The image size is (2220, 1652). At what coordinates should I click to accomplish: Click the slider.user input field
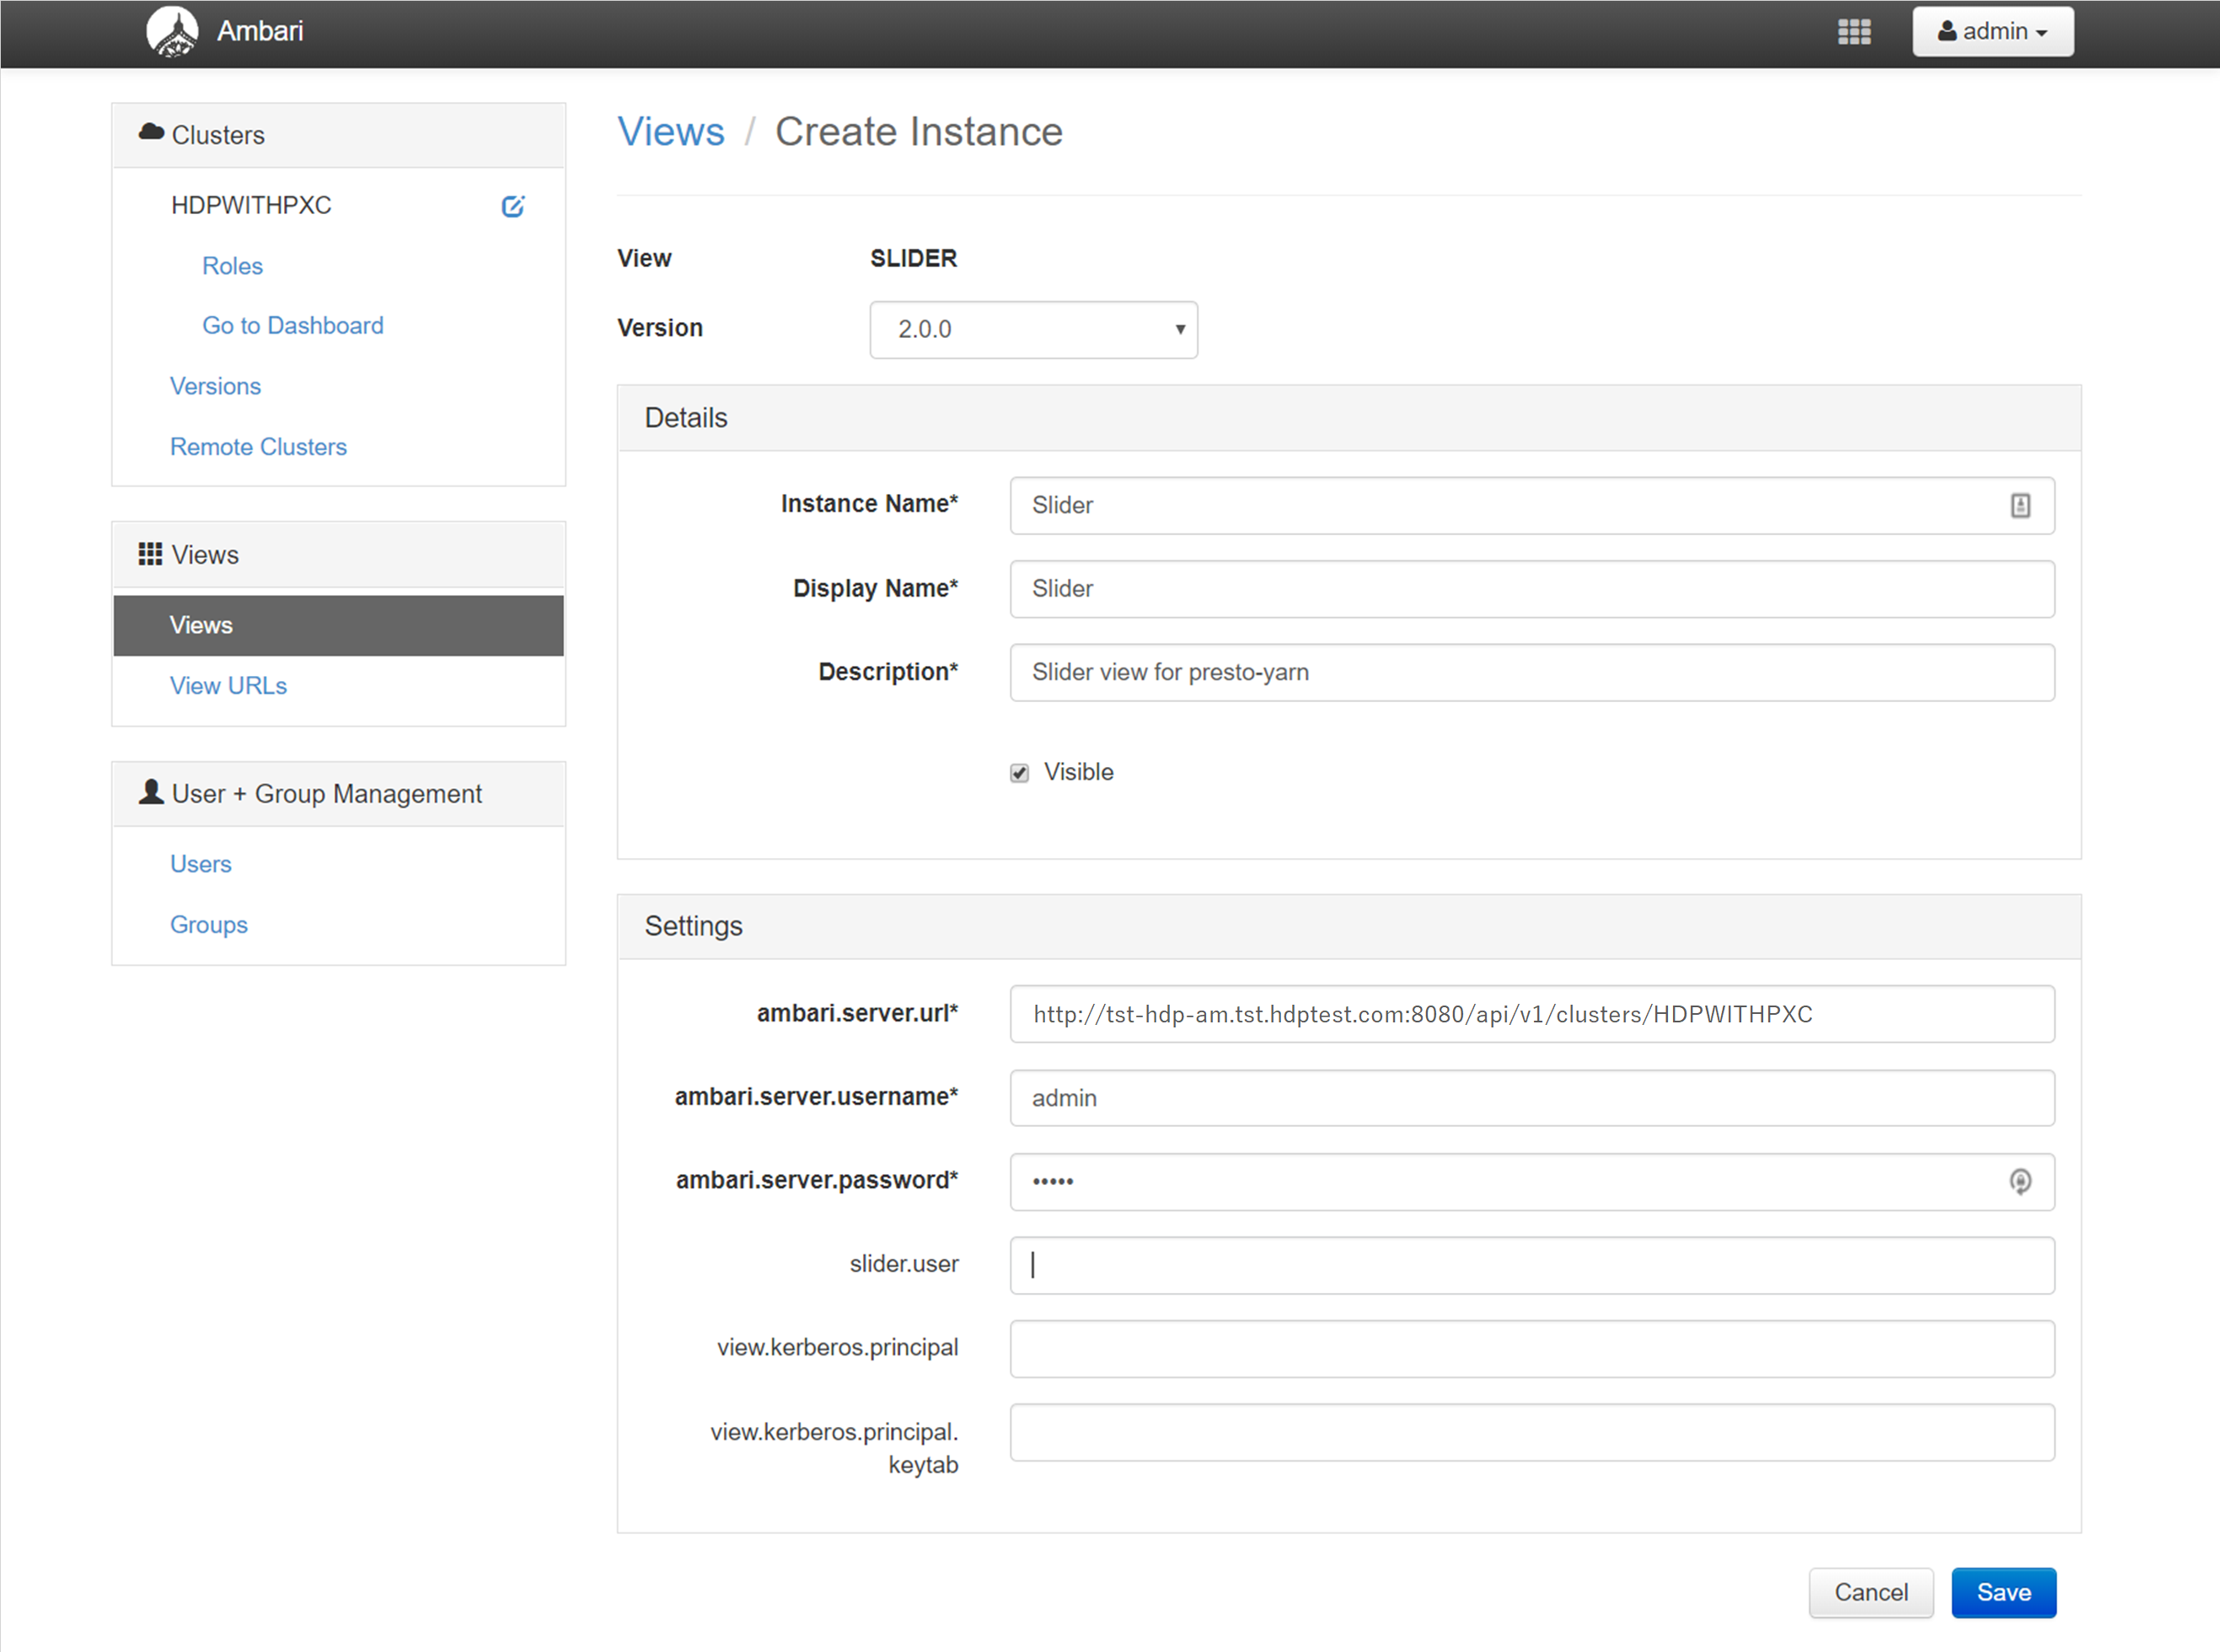[x=1532, y=1265]
